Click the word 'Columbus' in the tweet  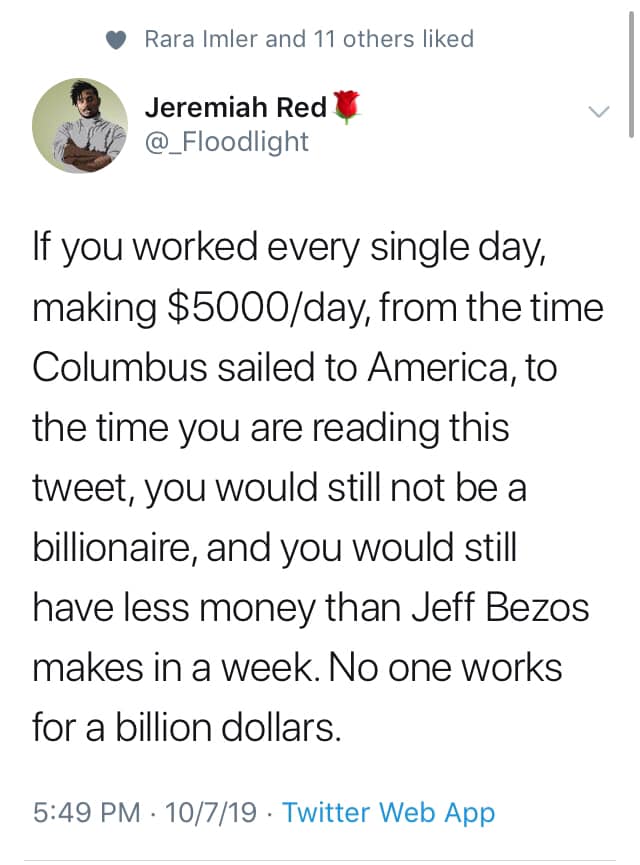[120, 367]
